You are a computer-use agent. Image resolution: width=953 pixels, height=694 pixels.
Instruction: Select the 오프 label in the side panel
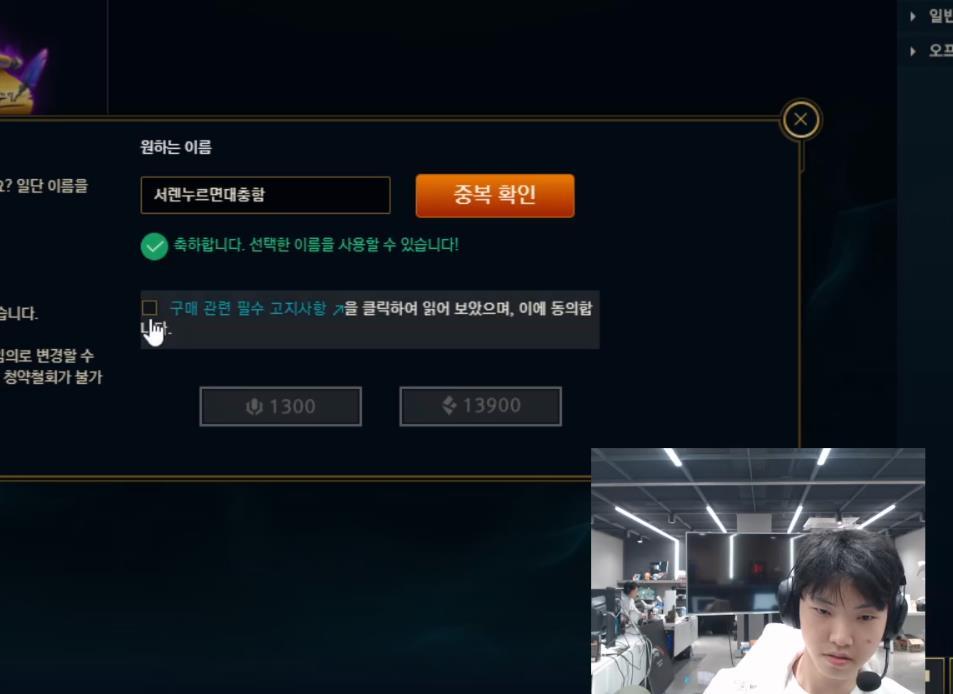click(940, 50)
